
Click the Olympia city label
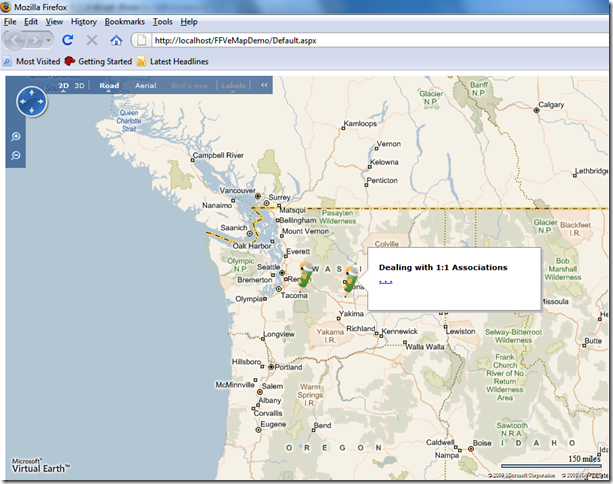tap(249, 299)
